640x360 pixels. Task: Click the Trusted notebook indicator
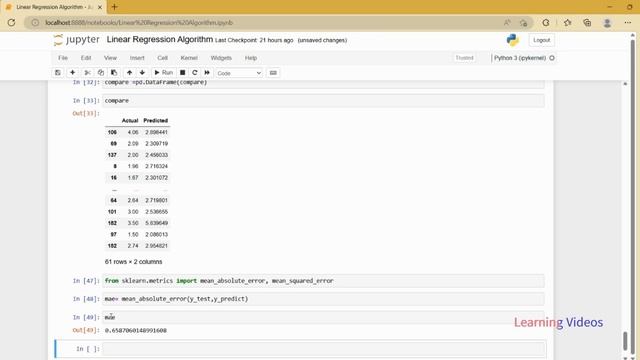point(464,58)
